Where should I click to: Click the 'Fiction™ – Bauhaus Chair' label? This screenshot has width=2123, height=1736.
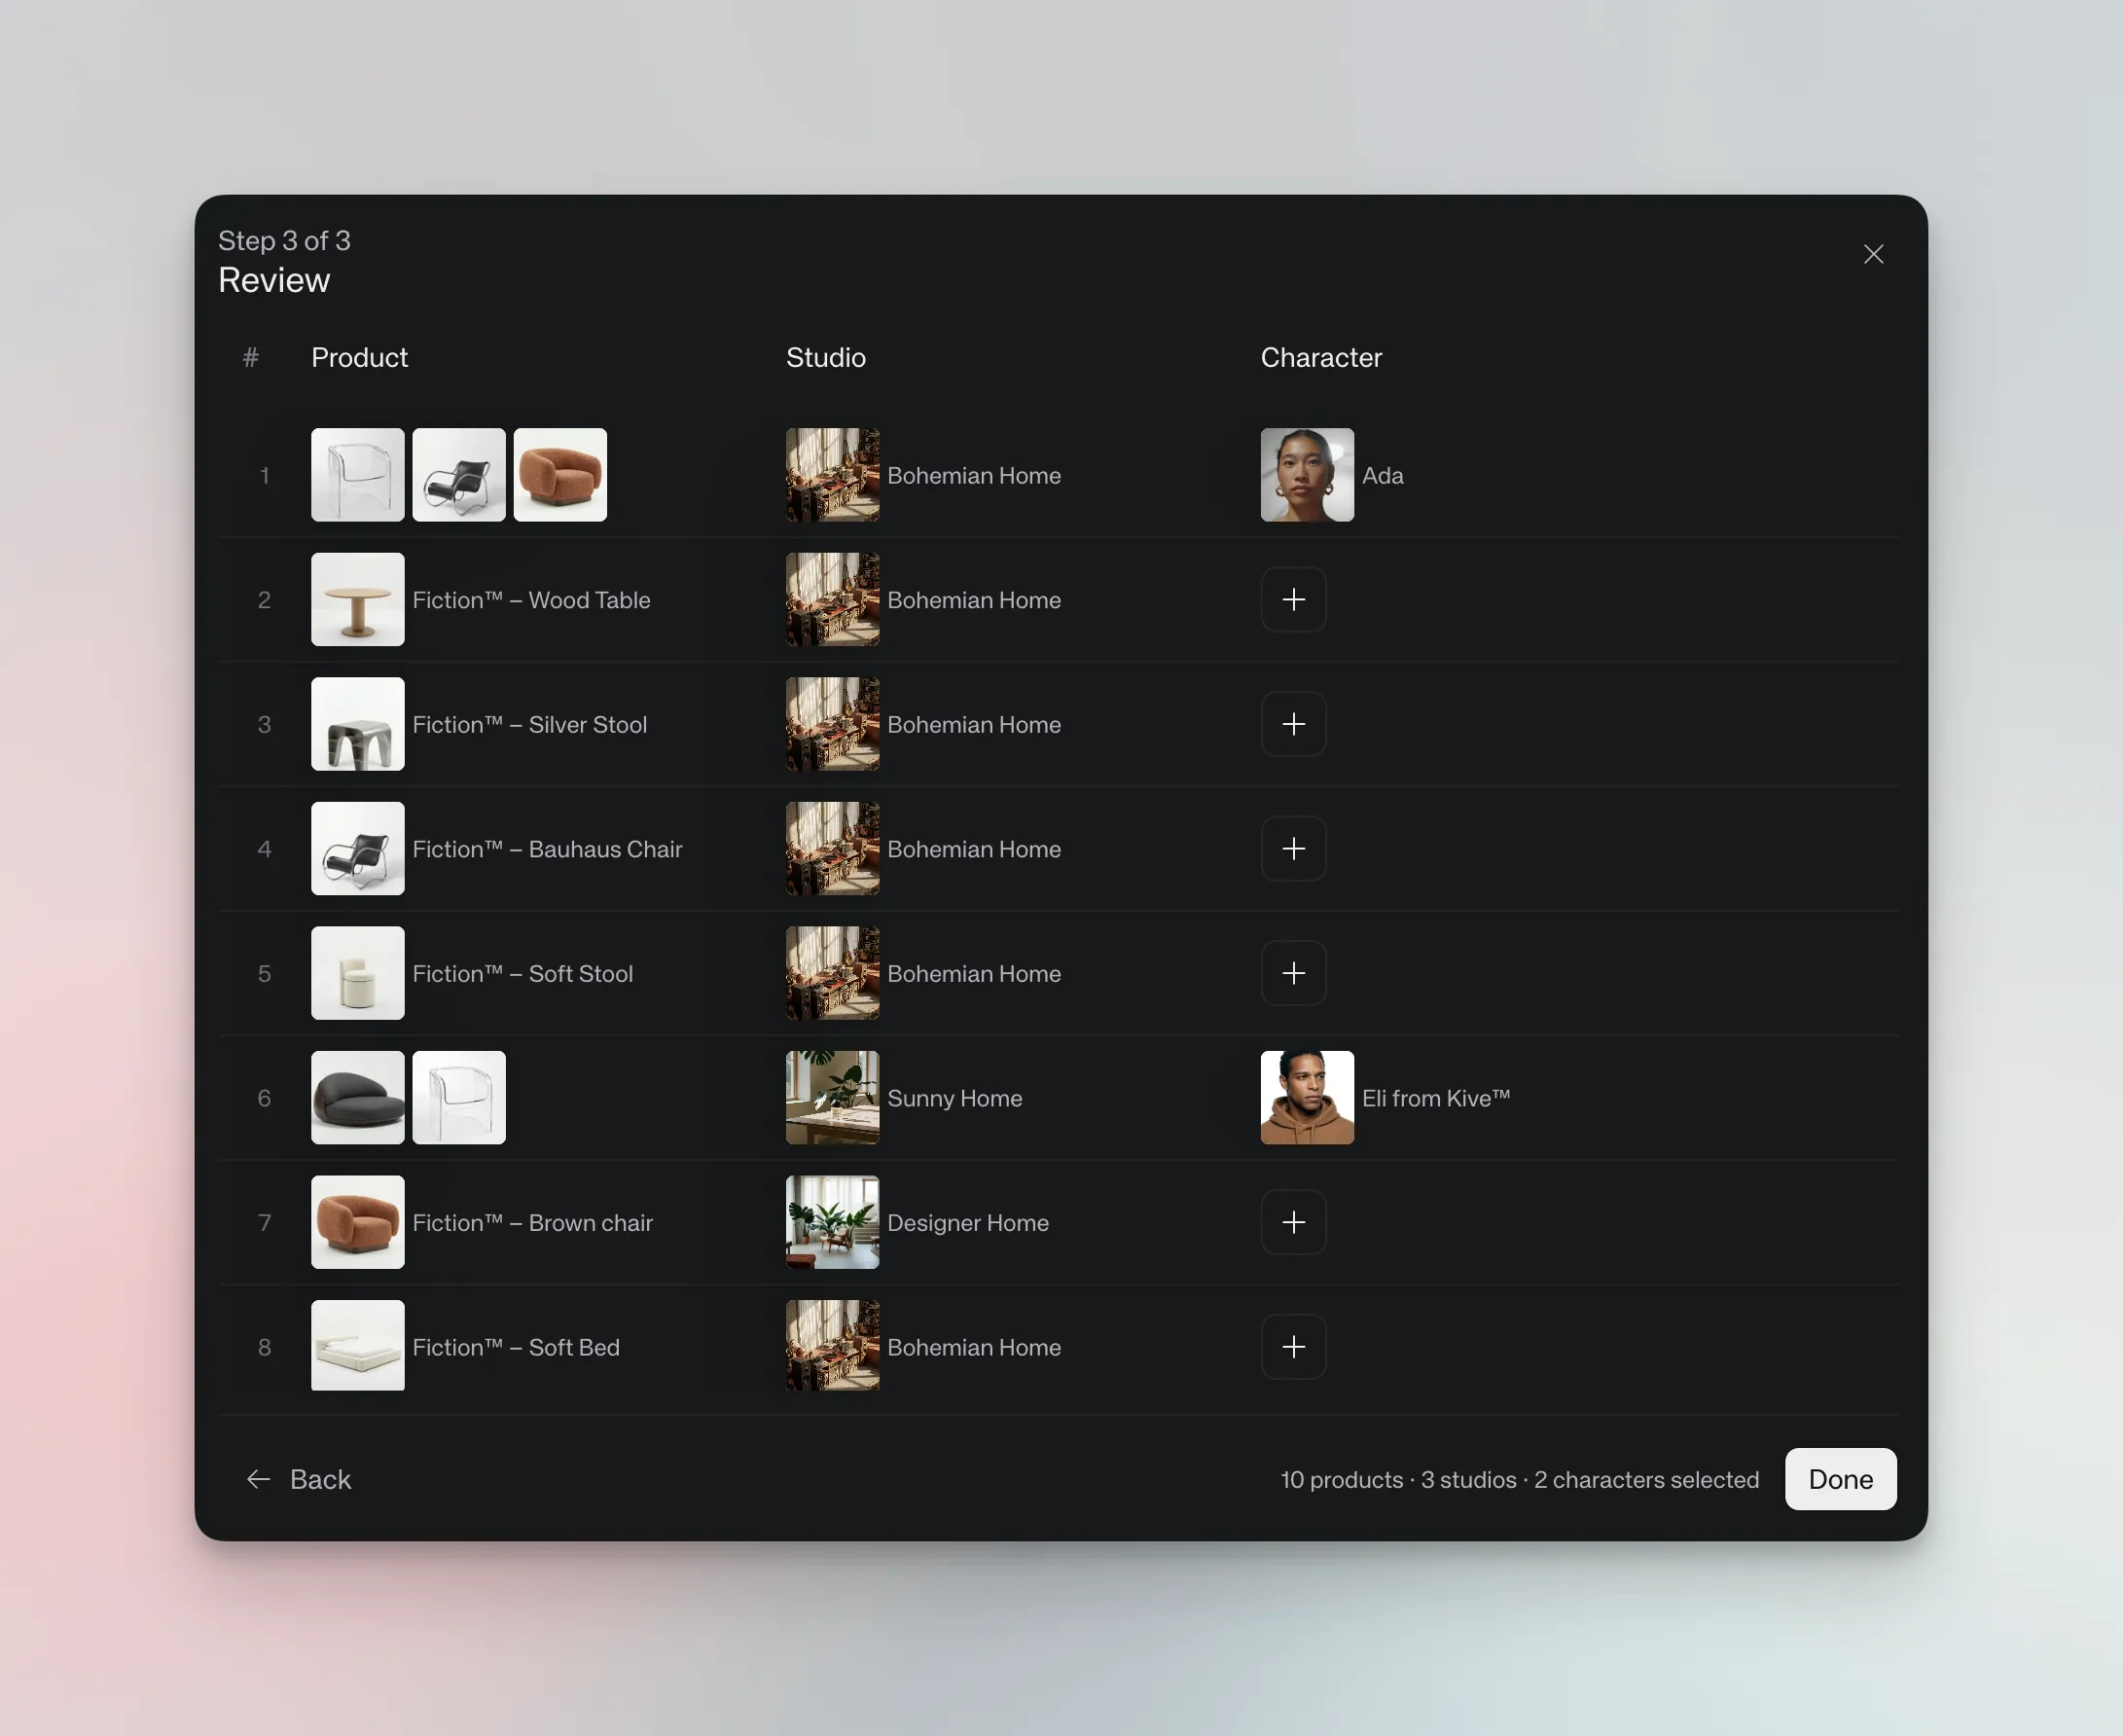coord(547,849)
